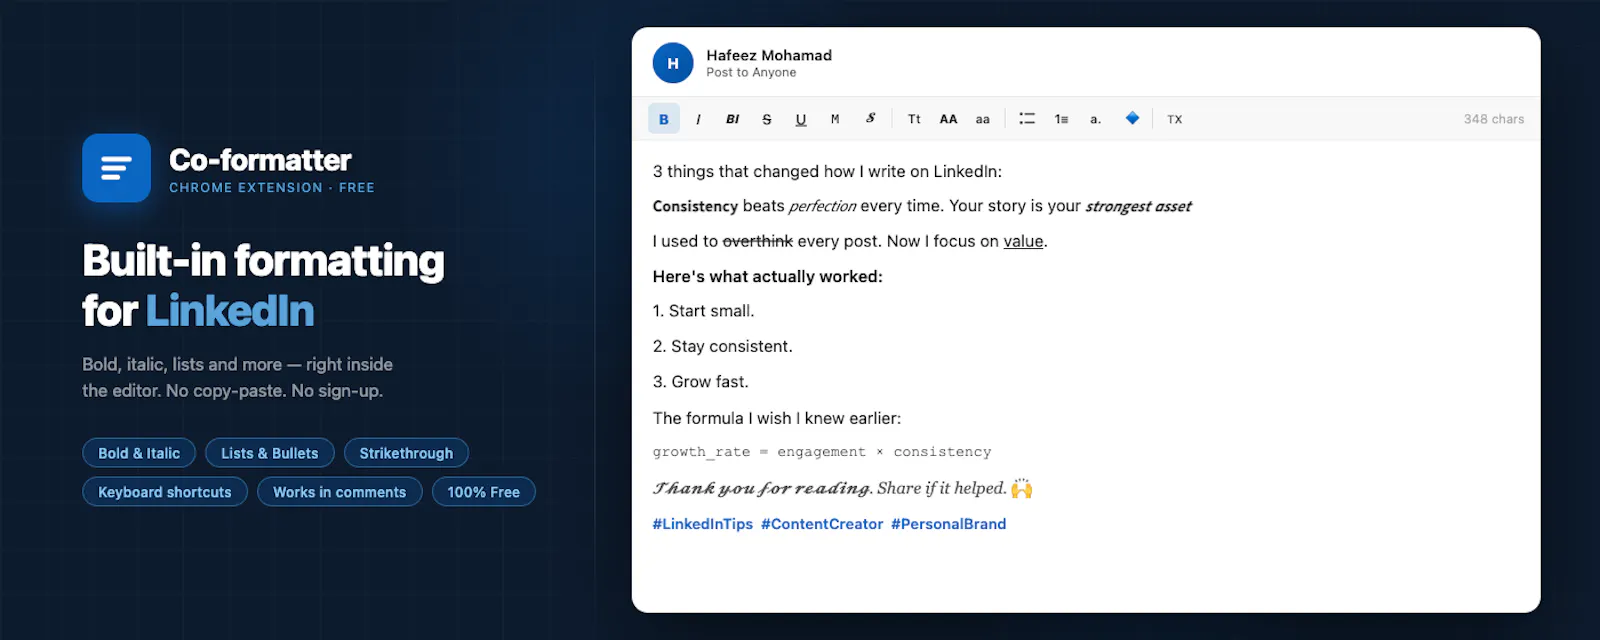
Task: Open the Post to Anyone audience selector
Action: [x=751, y=73]
